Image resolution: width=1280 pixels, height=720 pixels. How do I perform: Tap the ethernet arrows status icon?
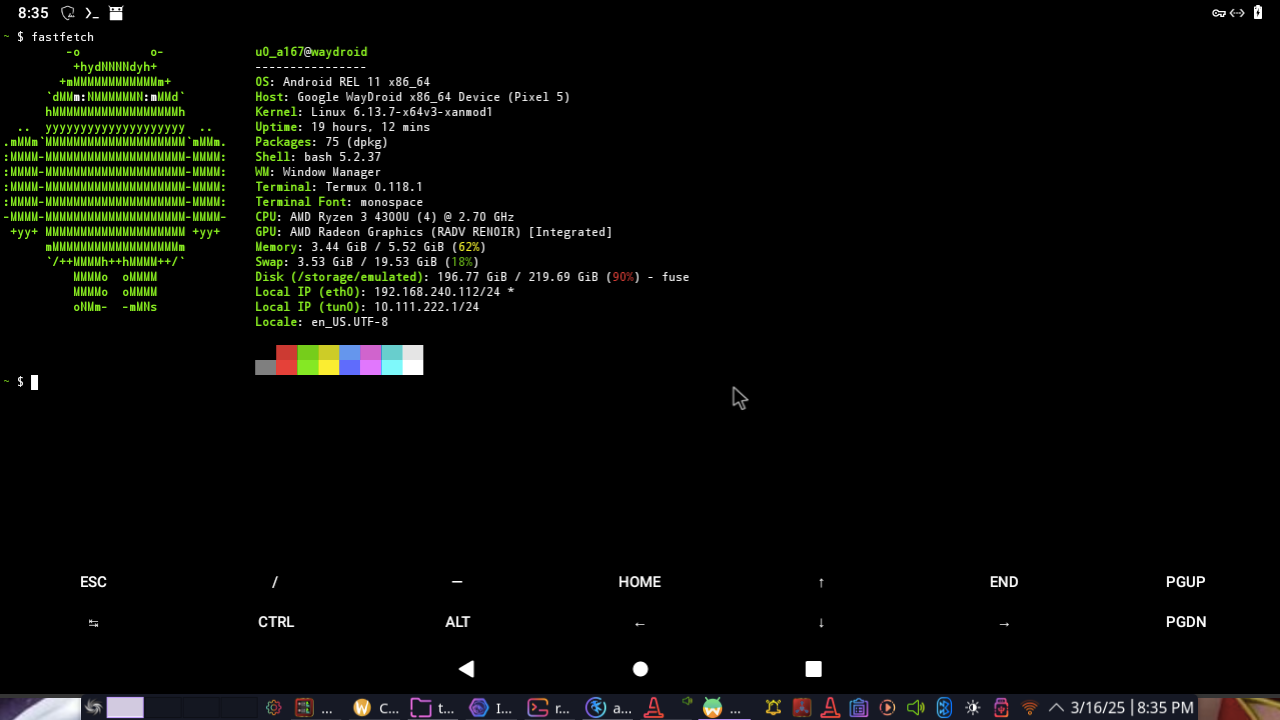1238,14
